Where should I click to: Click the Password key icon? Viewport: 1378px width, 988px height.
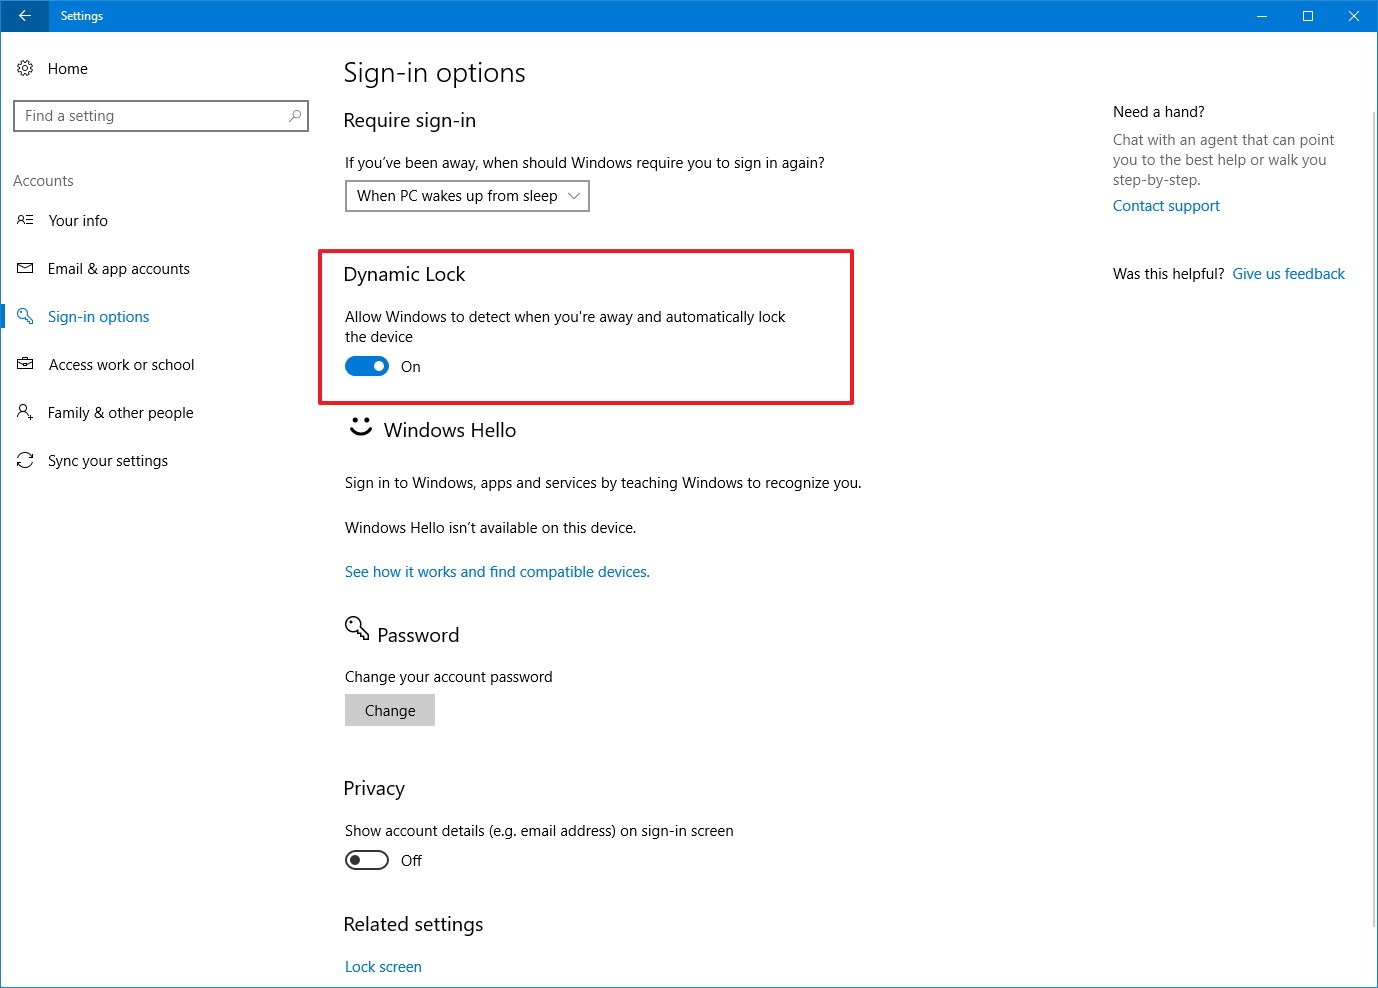[357, 628]
